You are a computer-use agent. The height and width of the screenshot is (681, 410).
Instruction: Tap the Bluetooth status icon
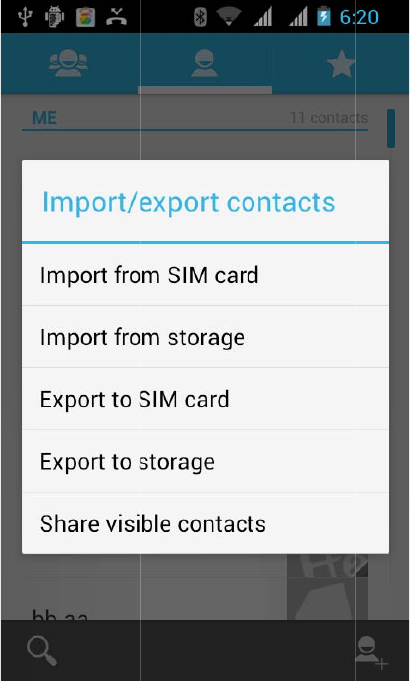click(x=200, y=17)
